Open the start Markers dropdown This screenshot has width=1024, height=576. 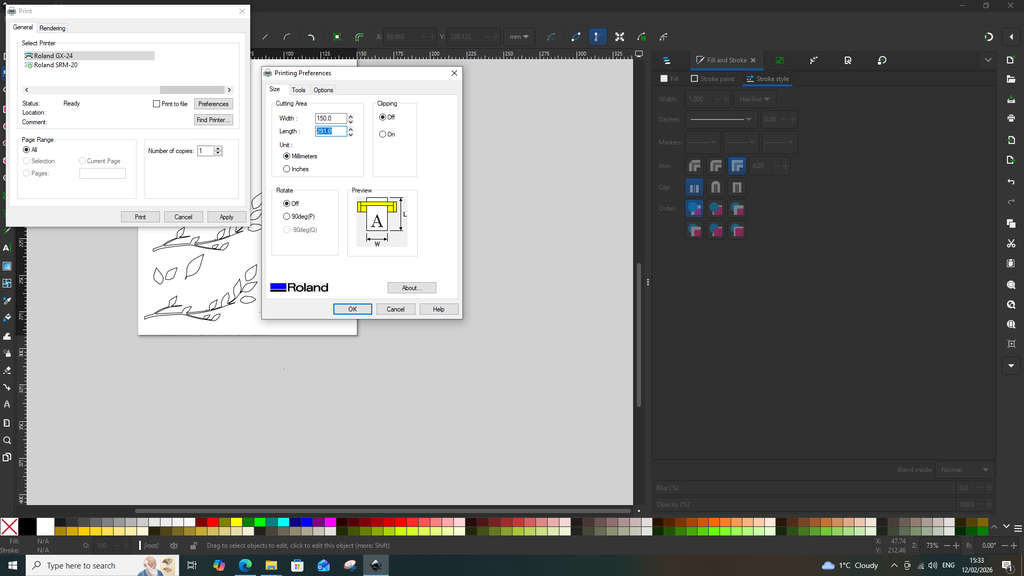coord(703,142)
